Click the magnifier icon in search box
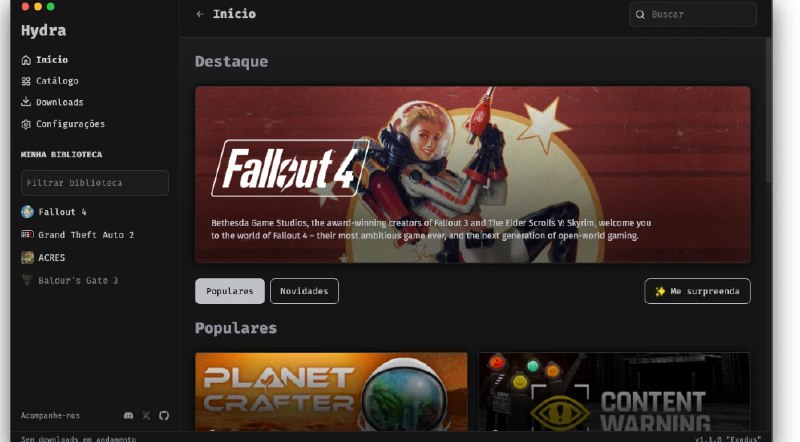This screenshot has height=442, width=800. click(640, 14)
